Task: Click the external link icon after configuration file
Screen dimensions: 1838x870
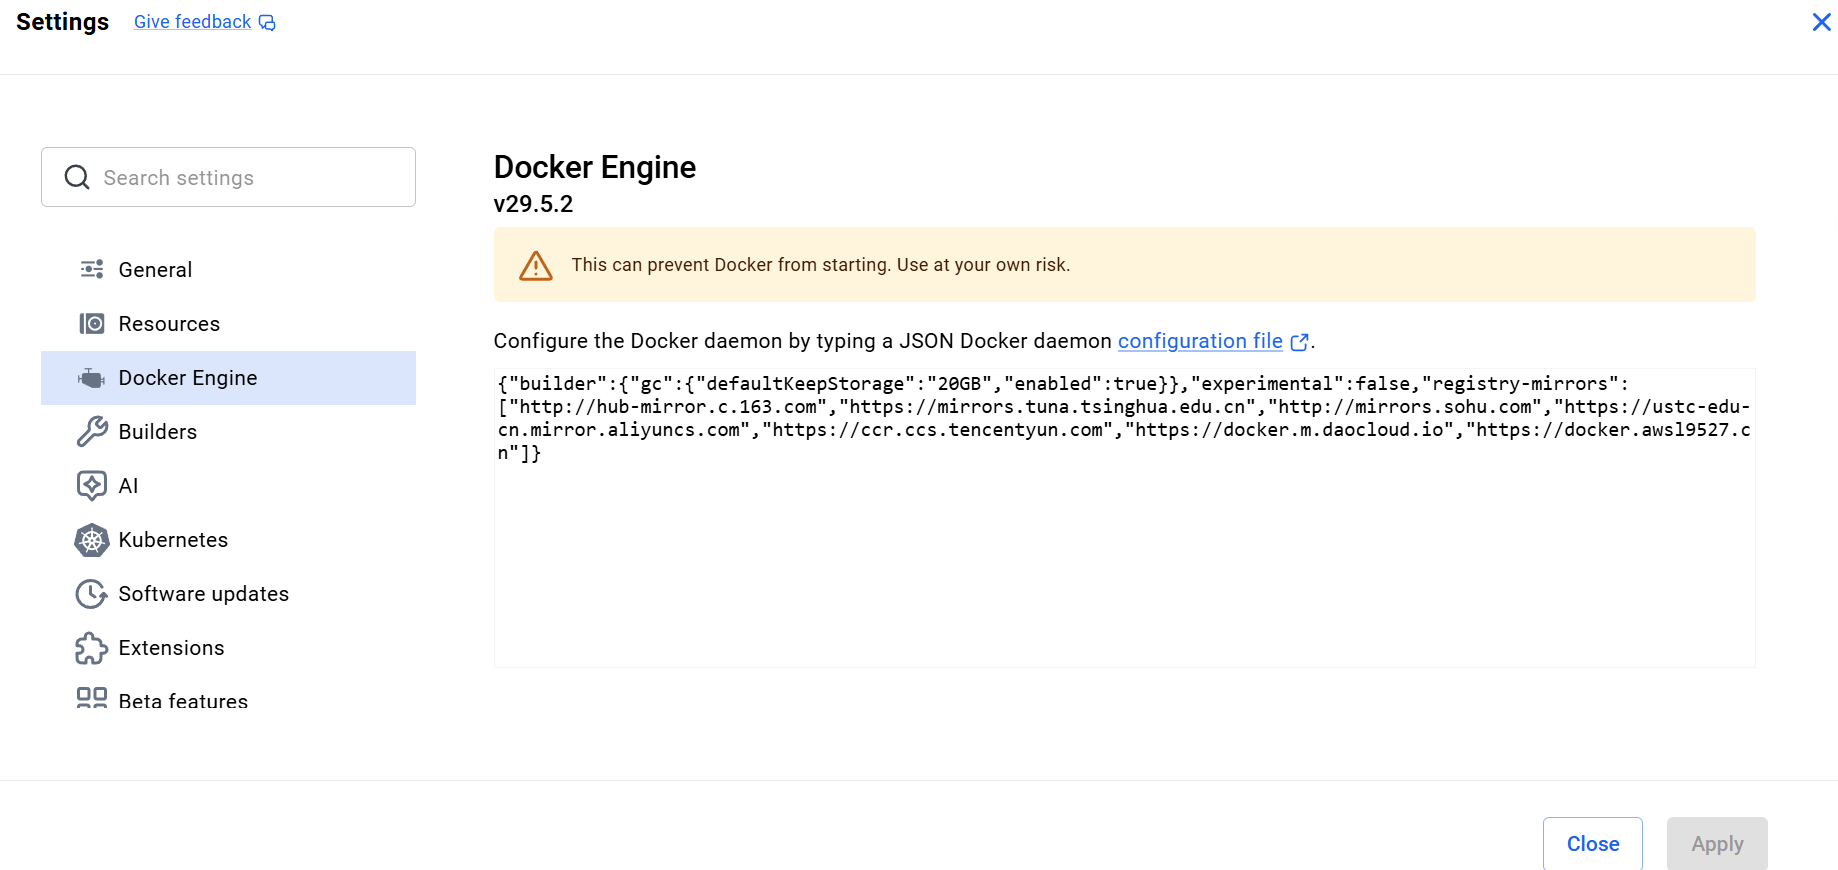Action: [1299, 342]
